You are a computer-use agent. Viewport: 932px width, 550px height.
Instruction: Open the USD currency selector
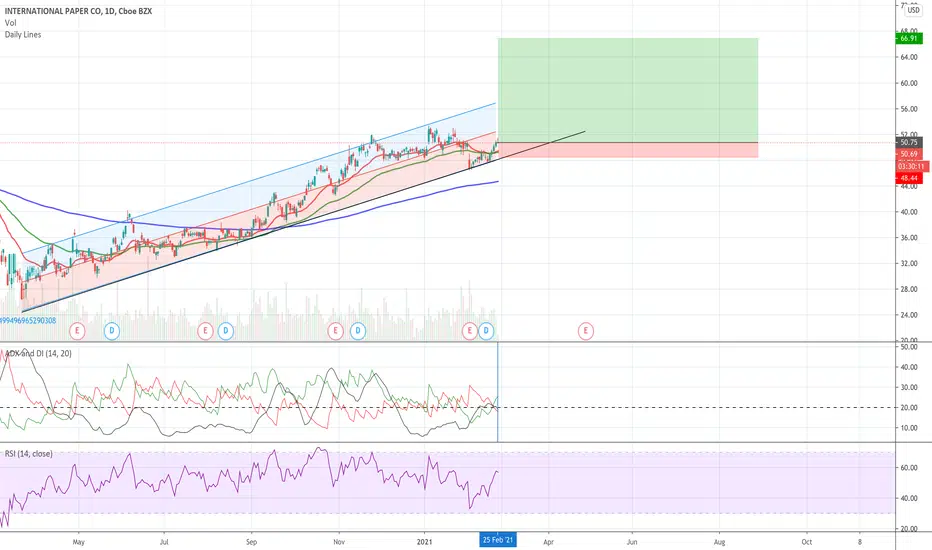pos(912,10)
